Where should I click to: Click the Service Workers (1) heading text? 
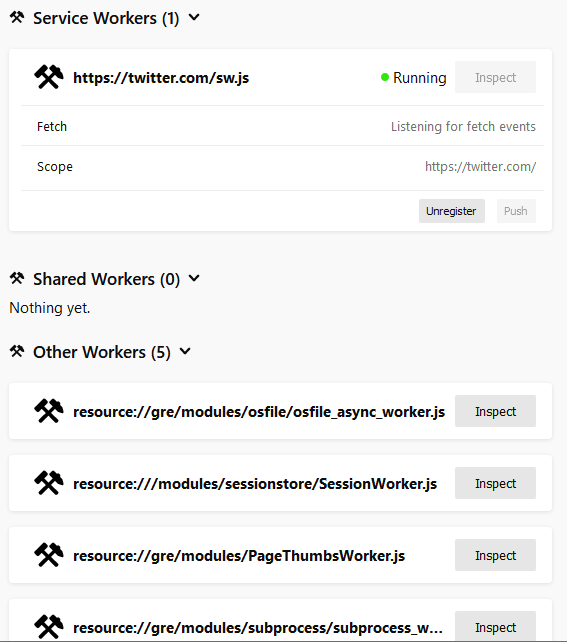pyautogui.click(x=106, y=18)
